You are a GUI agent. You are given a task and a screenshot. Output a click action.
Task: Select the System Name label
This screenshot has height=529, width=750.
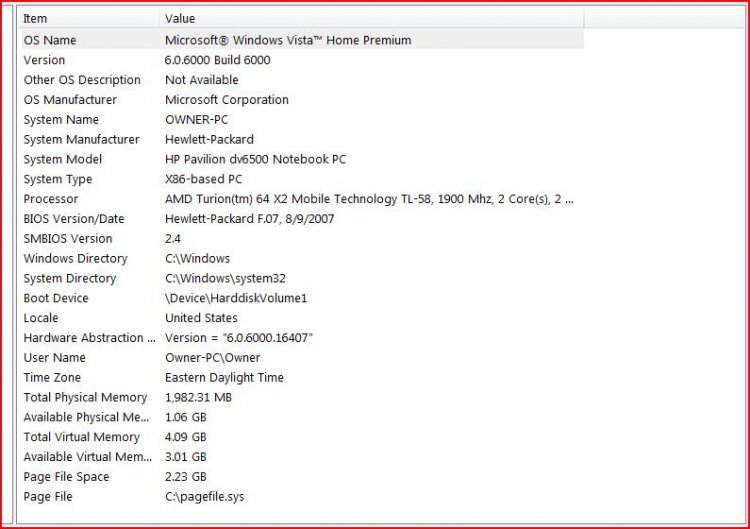pyautogui.click(x=61, y=120)
